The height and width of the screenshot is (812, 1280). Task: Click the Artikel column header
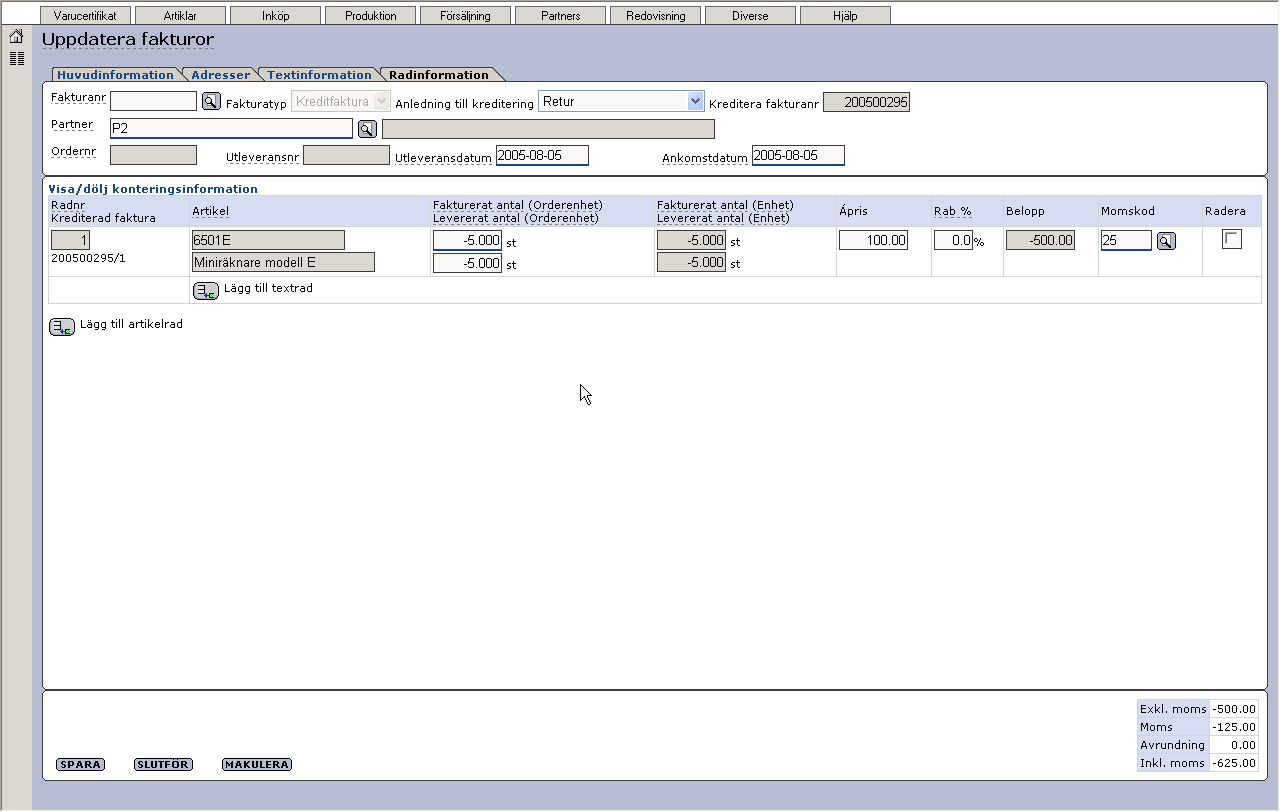click(211, 211)
